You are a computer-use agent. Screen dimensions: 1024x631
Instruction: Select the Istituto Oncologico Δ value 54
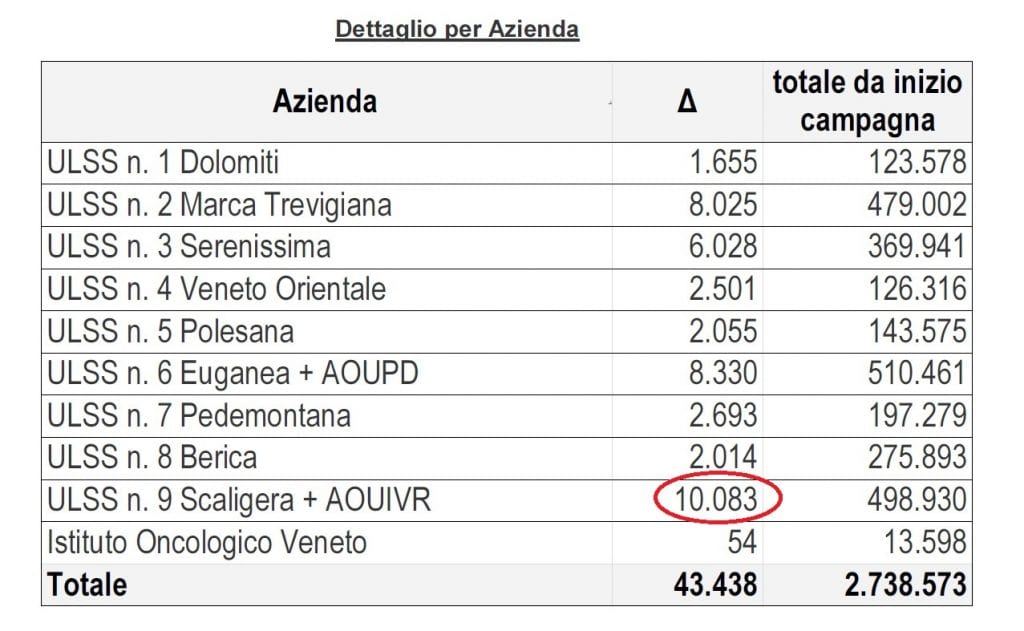(x=742, y=543)
